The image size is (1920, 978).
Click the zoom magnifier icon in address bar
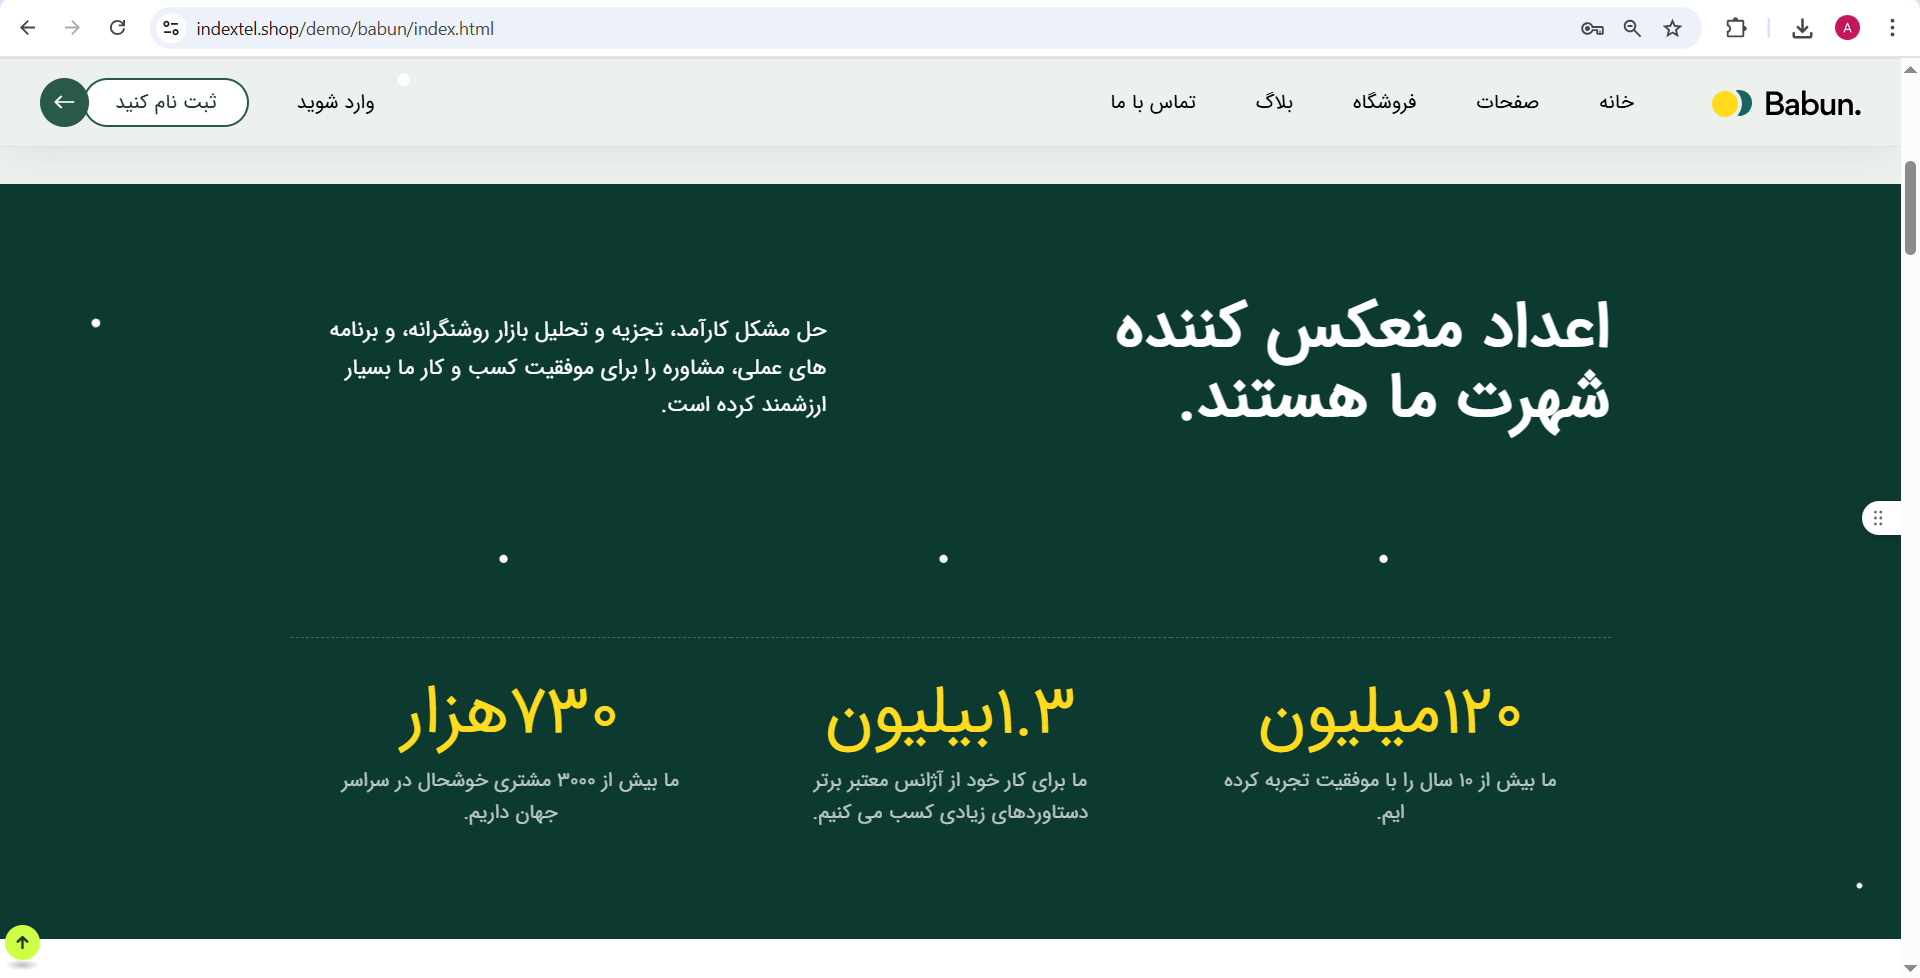pos(1632,28)
